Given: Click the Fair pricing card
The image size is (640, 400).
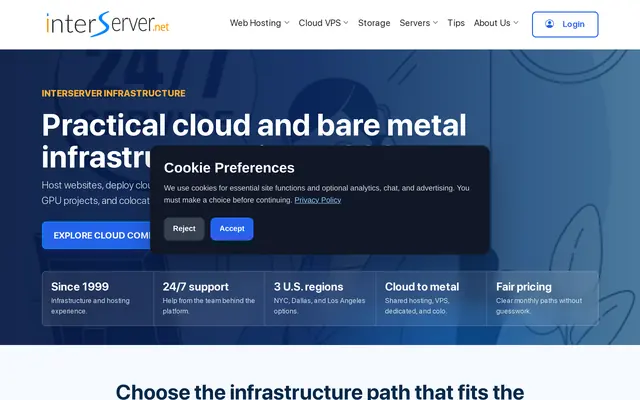Looking at the screenshot, I should (542, 298).
